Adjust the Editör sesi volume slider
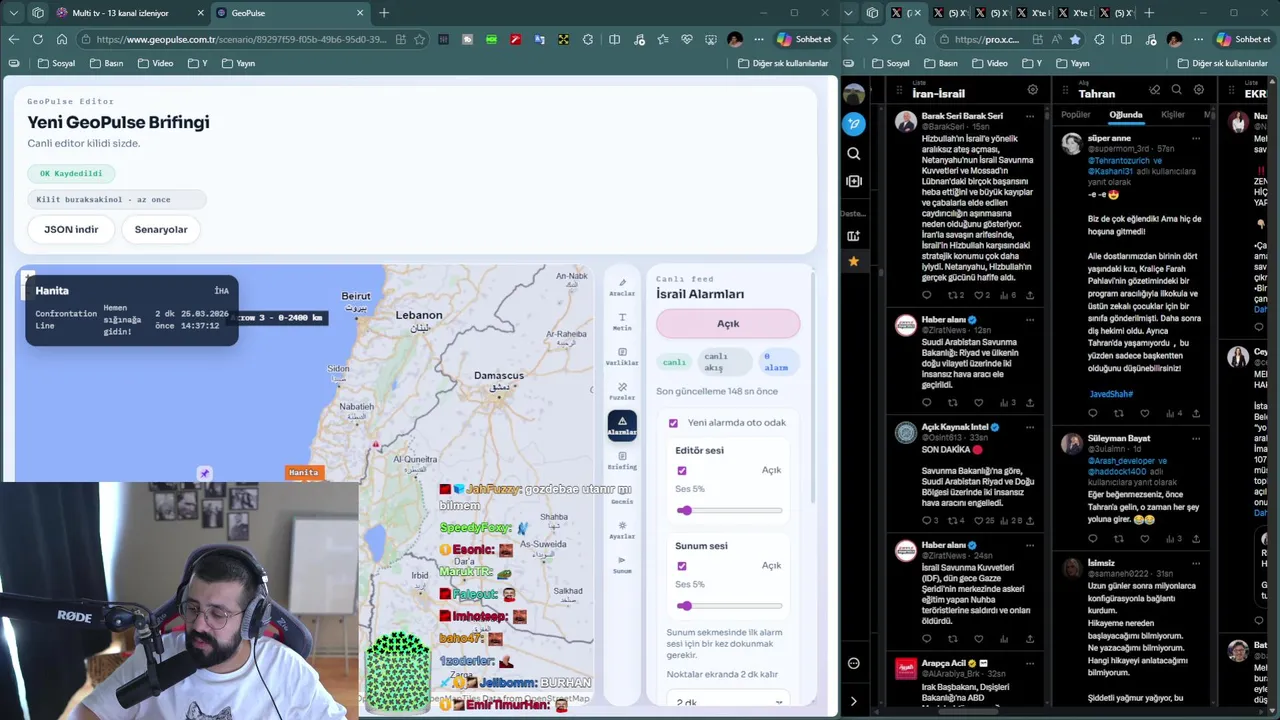The image size is (1280, 720). [729, 511]
